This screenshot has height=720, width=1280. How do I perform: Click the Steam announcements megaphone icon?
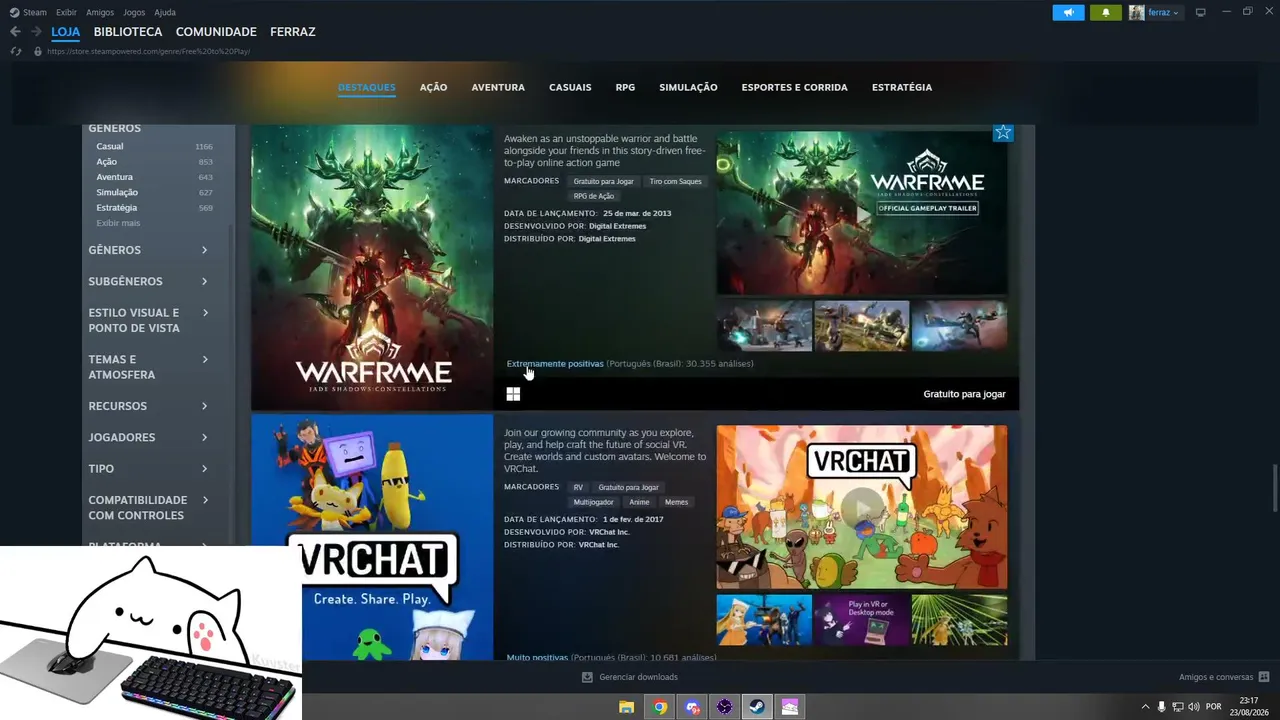pyautogui.click(x=1068, y=13)
